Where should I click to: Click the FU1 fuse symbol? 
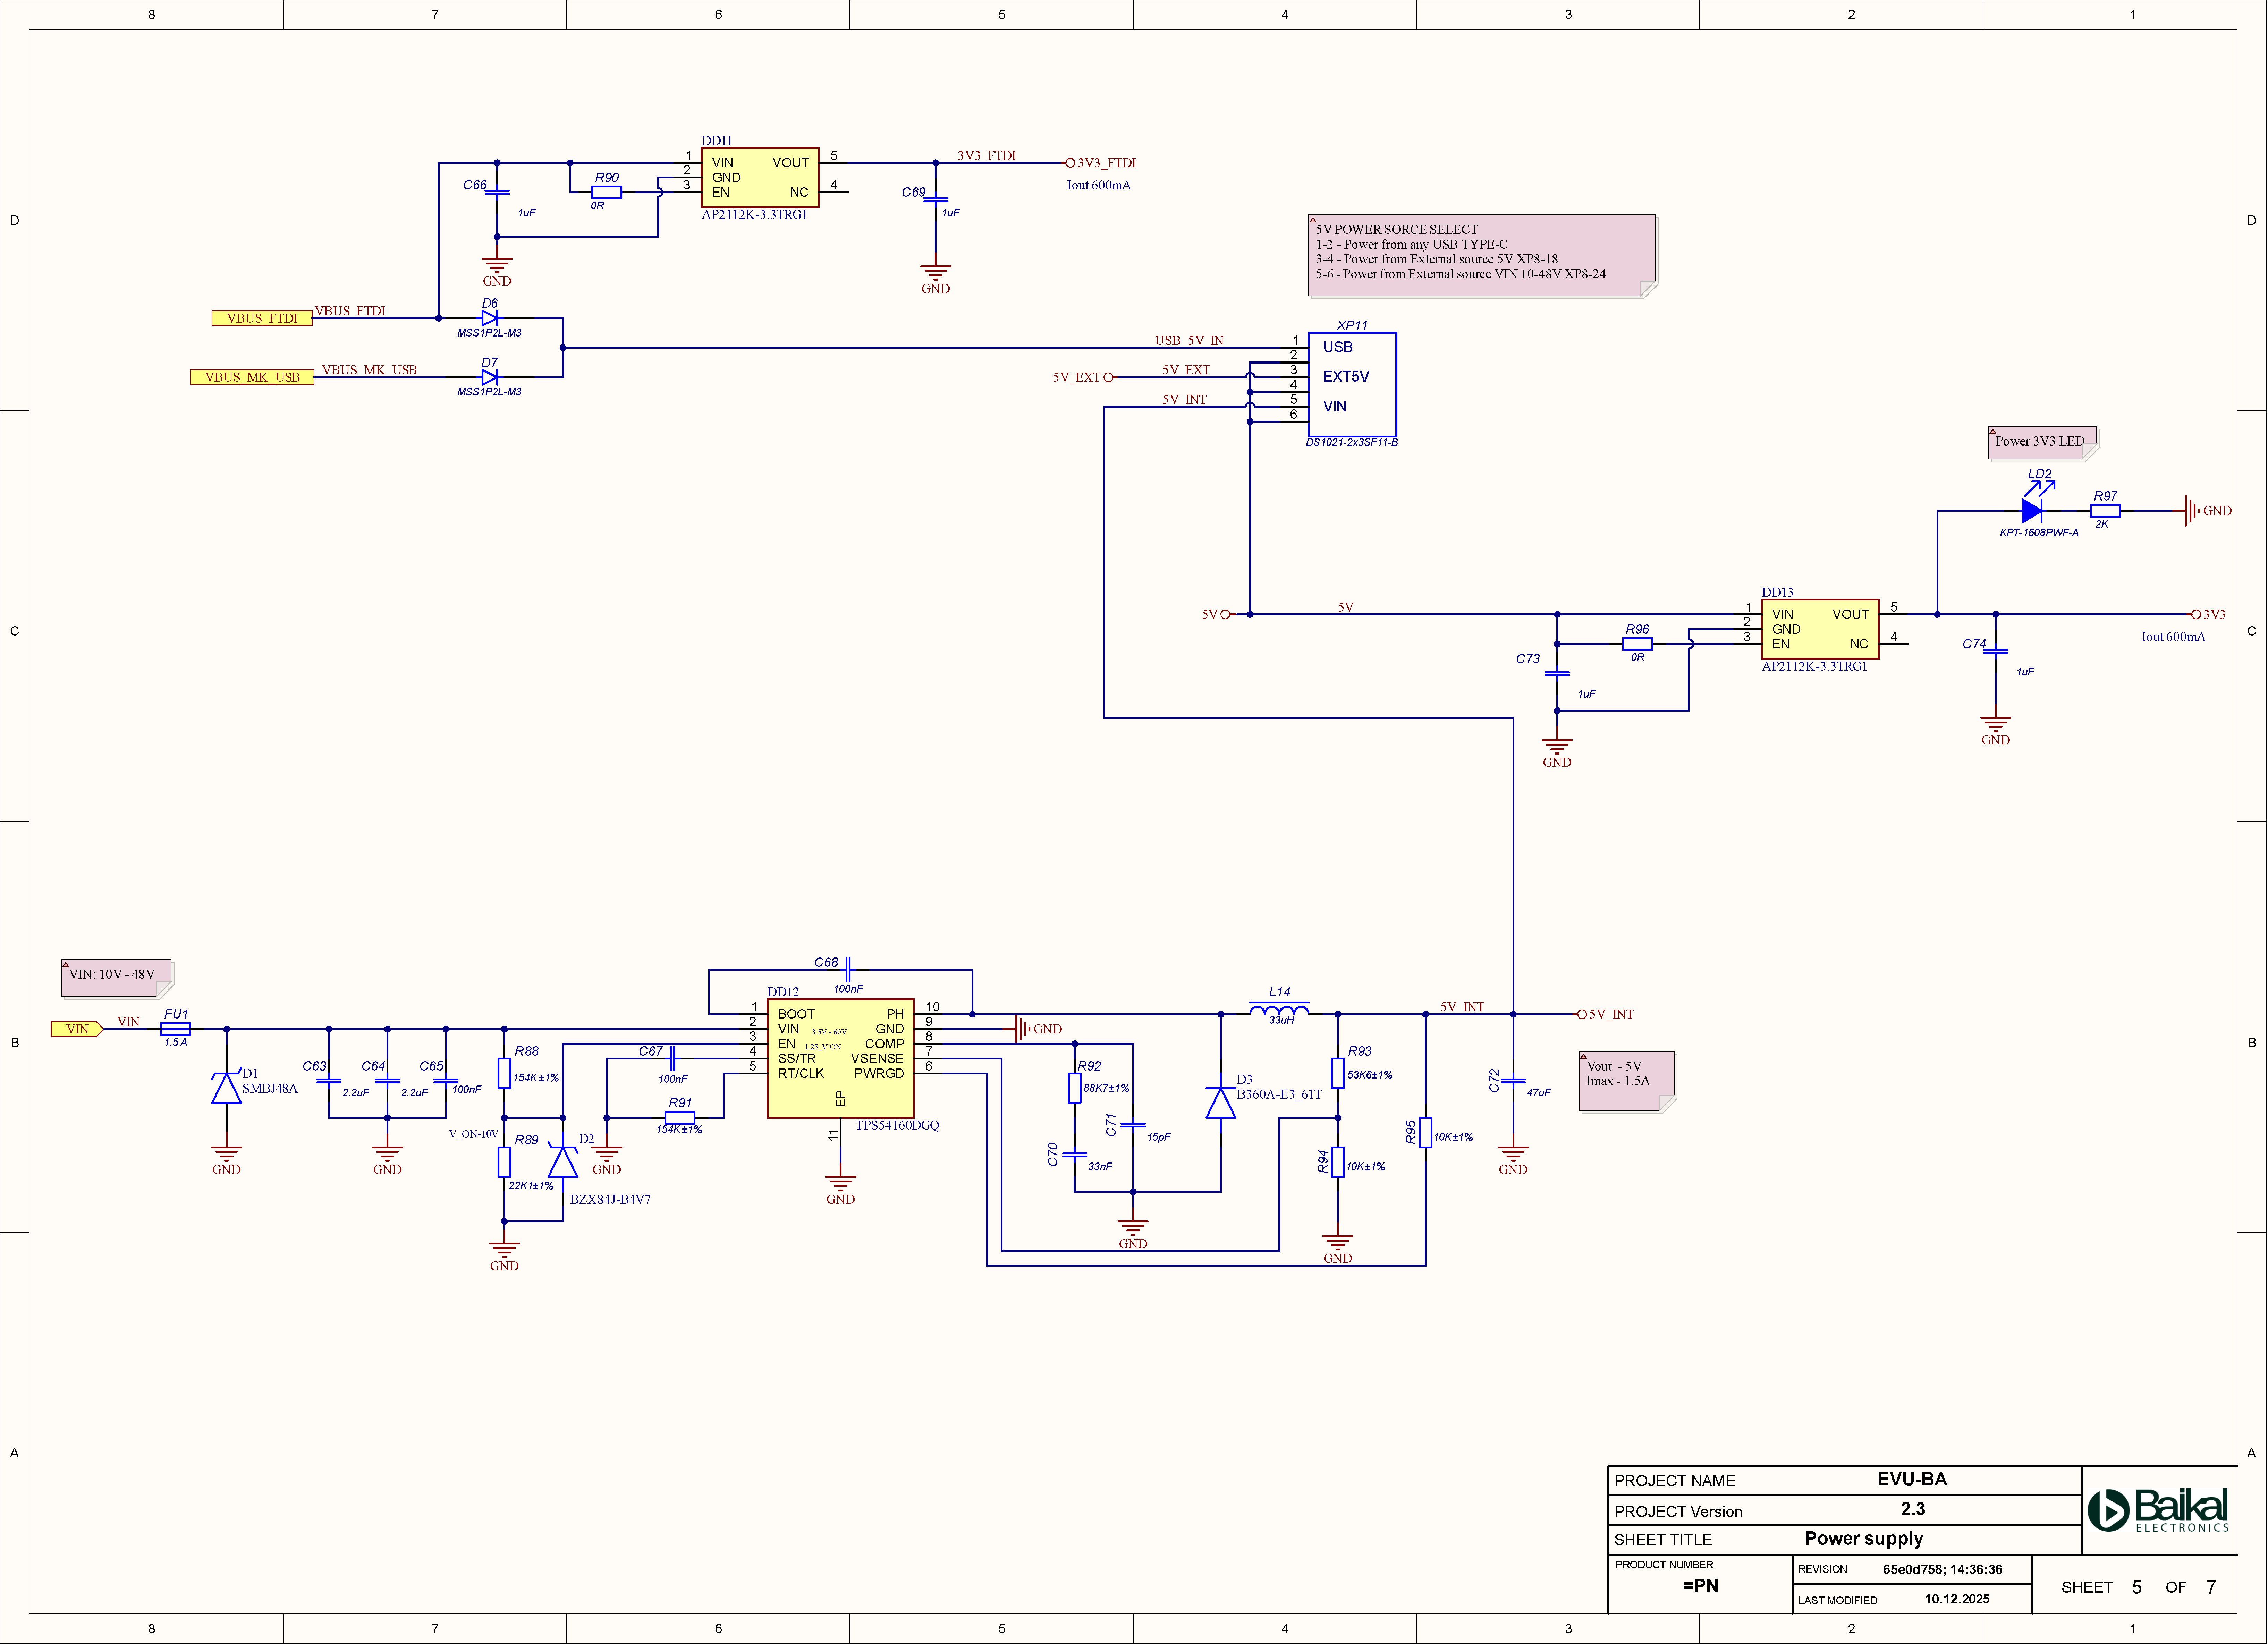pyautogui.click(x=175, y=1029)
